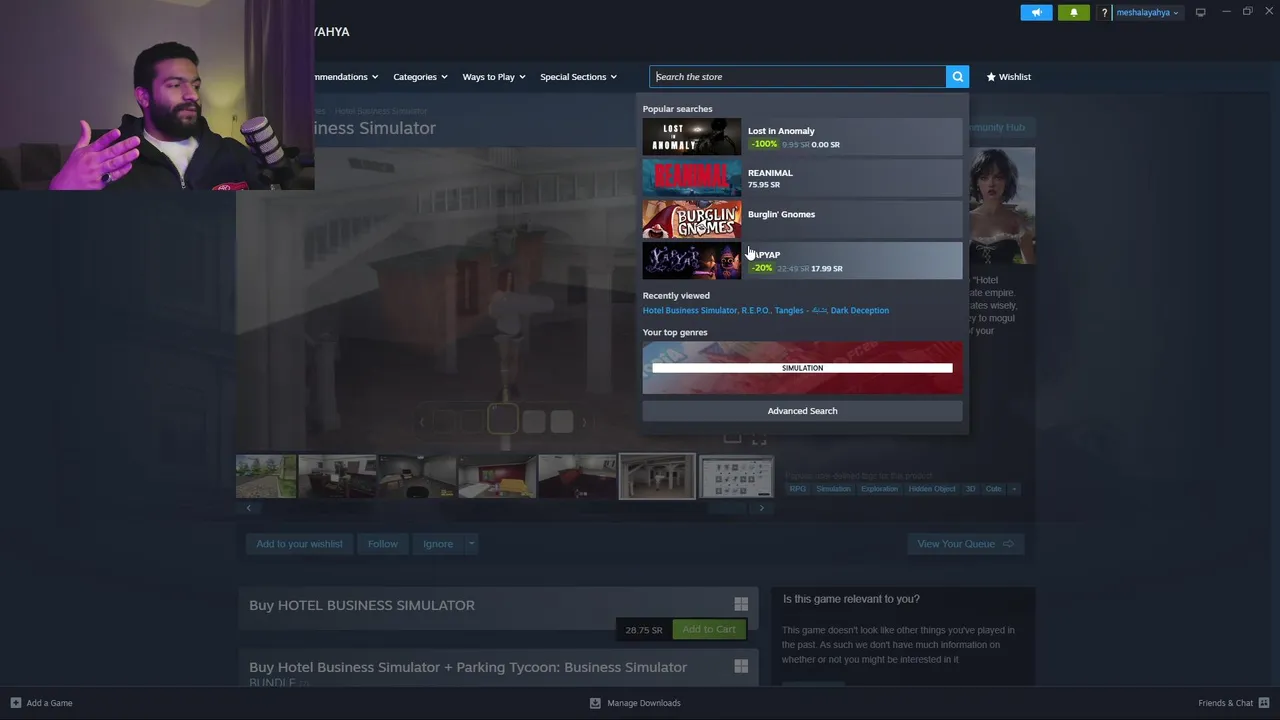Click the fullscreen icon under the video

click(x=759, y=439)
